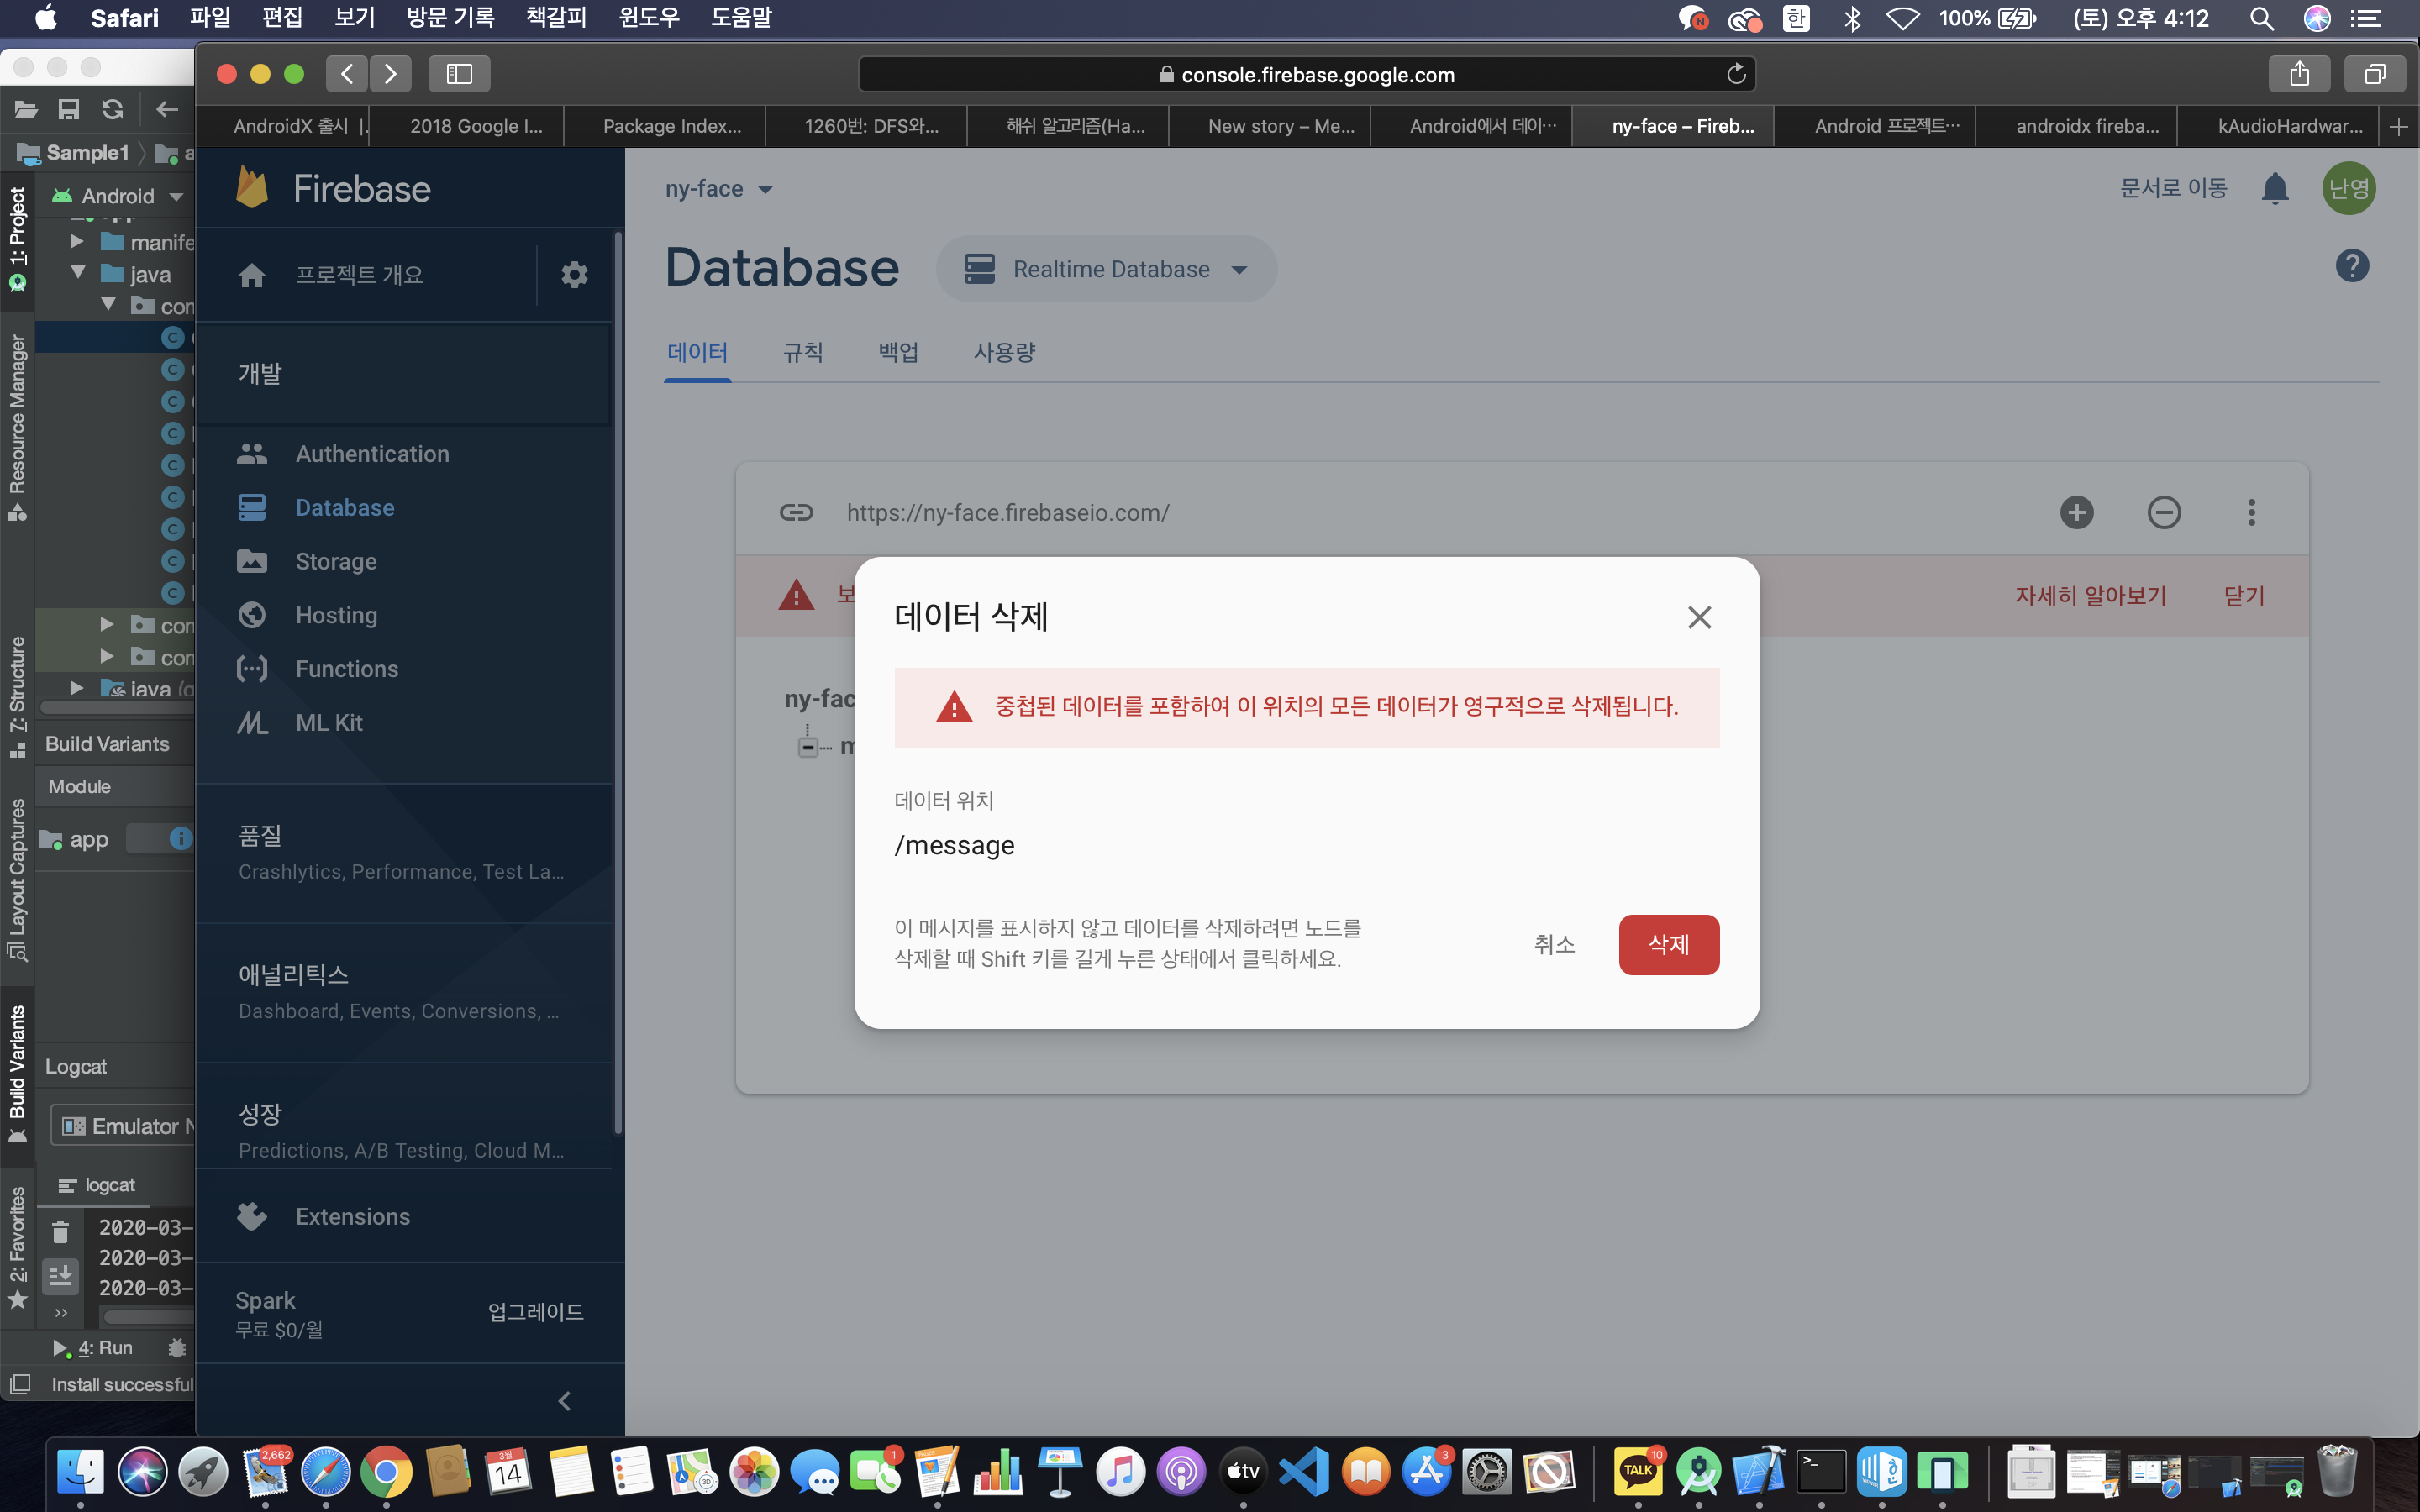
Task: Collapse Firebase navigation with bottom chevron
Action: pos(565,1400)
